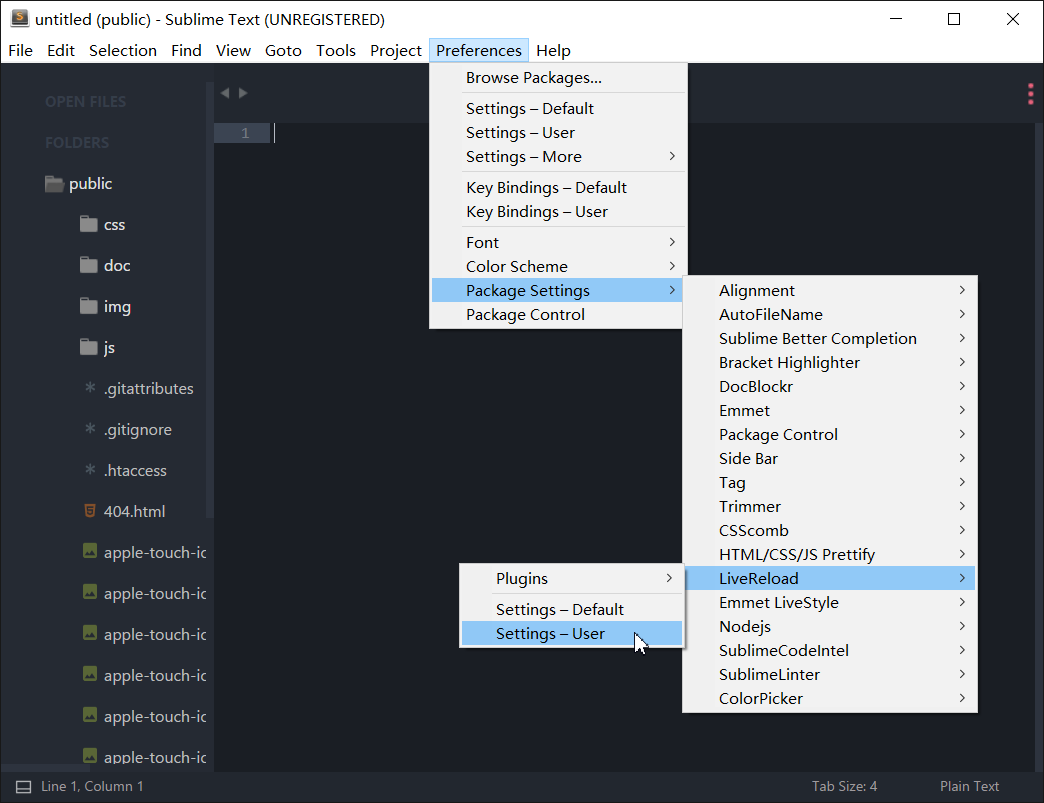Open the View menu
The image size is (1044, 803).
[233, 51]
